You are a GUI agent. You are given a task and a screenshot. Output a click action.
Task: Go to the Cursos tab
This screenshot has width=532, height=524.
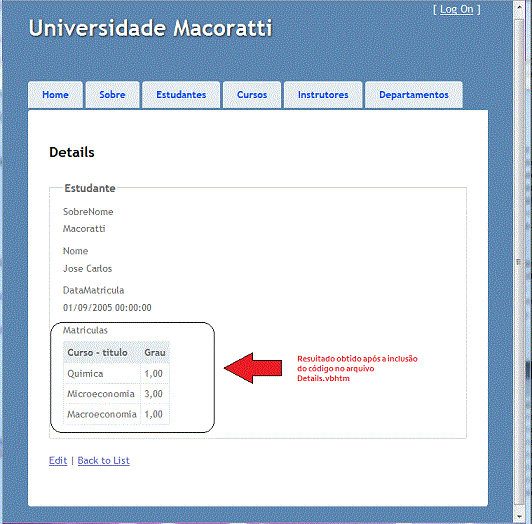tap(252, 95)
